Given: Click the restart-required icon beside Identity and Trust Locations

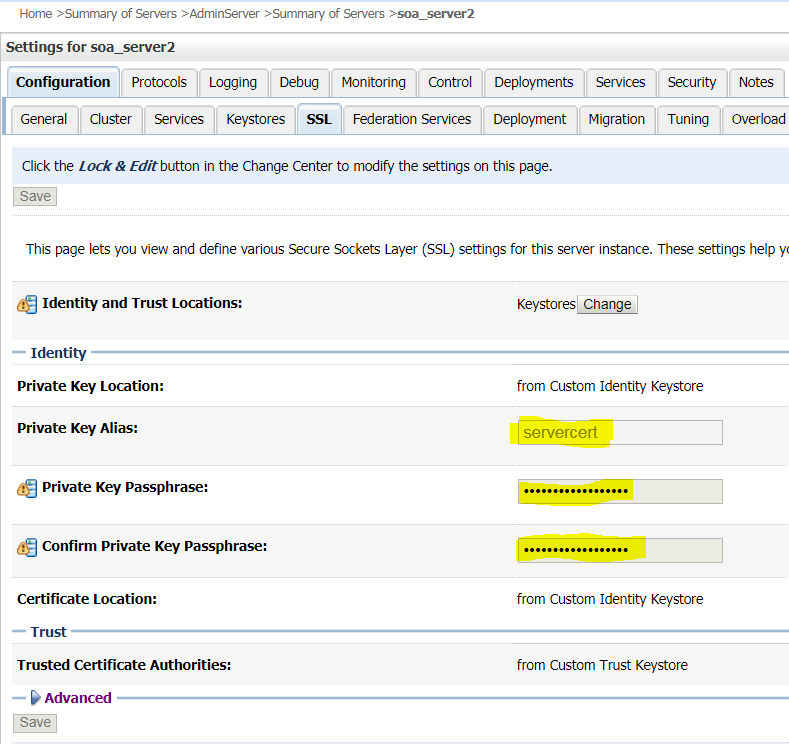Looking at the screenshot, I should (27, 304).
